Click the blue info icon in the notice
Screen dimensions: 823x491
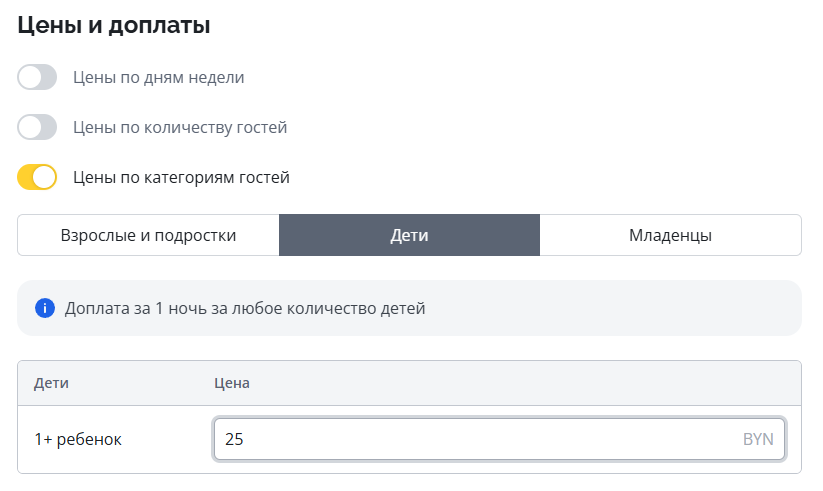[x=44, y=308]
